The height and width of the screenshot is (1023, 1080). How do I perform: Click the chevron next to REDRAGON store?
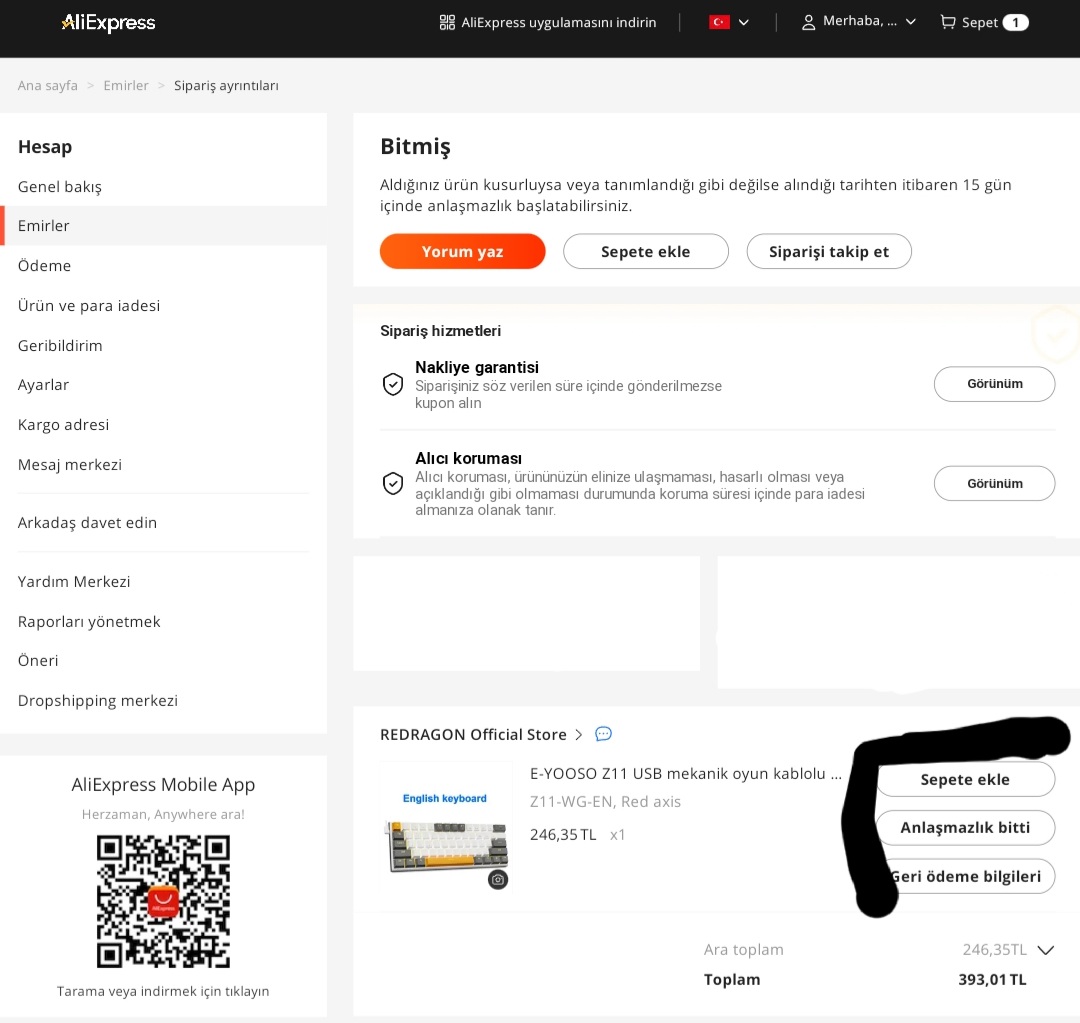(x=579, y=734)
